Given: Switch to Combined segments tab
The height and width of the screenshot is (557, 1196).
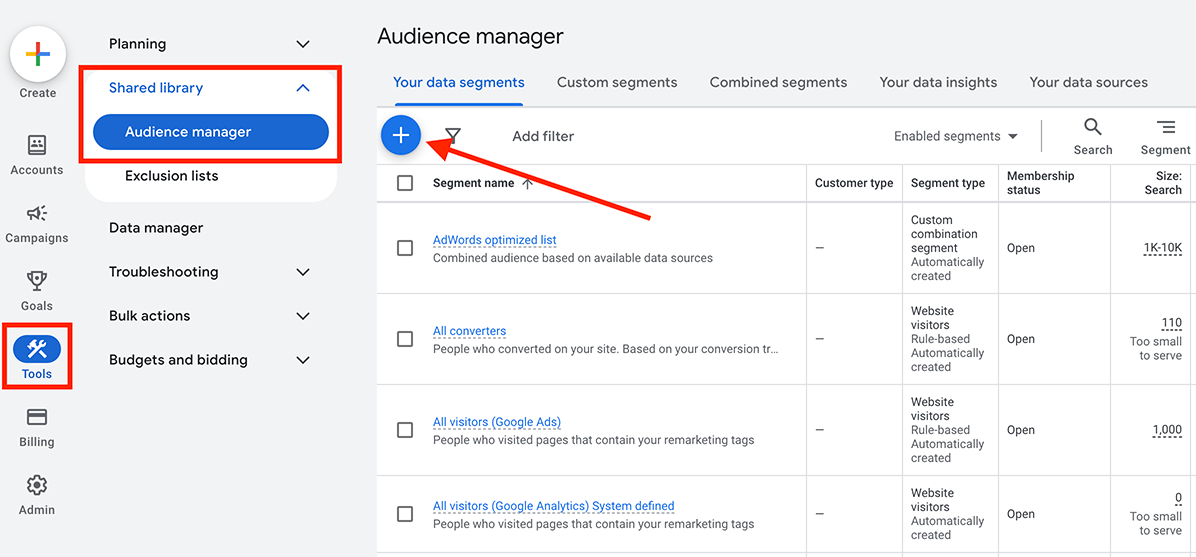Looking at the screenshot, I should click(778, 82).
